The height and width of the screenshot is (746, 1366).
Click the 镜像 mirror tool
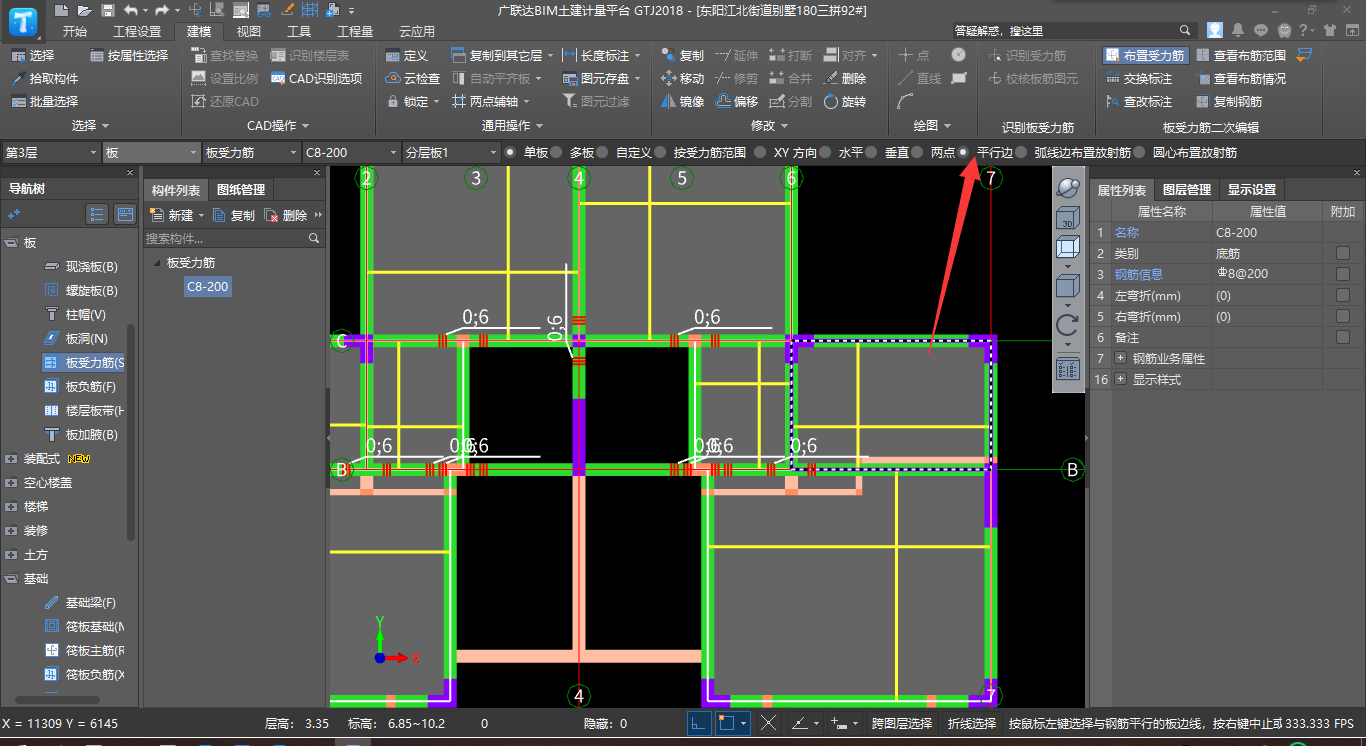pyautogui.click(x=683, y=102)
